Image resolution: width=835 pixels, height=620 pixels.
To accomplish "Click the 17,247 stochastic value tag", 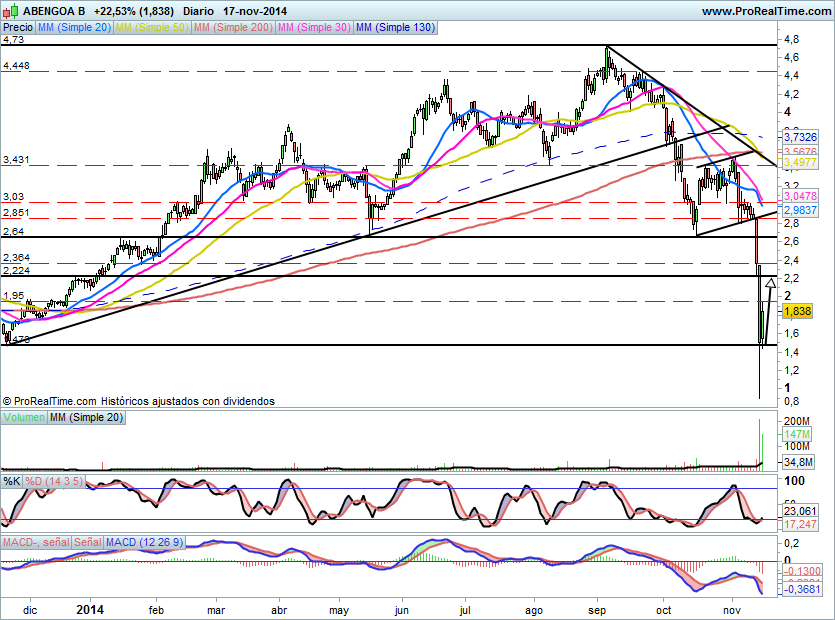I will click(800, 524).
